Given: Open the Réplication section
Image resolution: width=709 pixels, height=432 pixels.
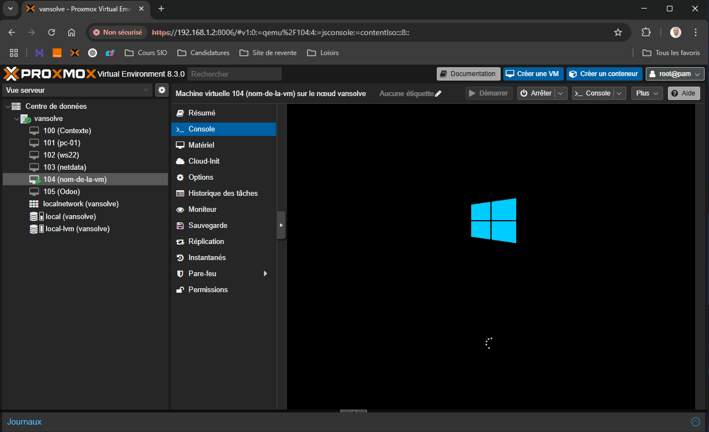Looking at the screenshot, I should pyautogui.click(x=223, y=242).
